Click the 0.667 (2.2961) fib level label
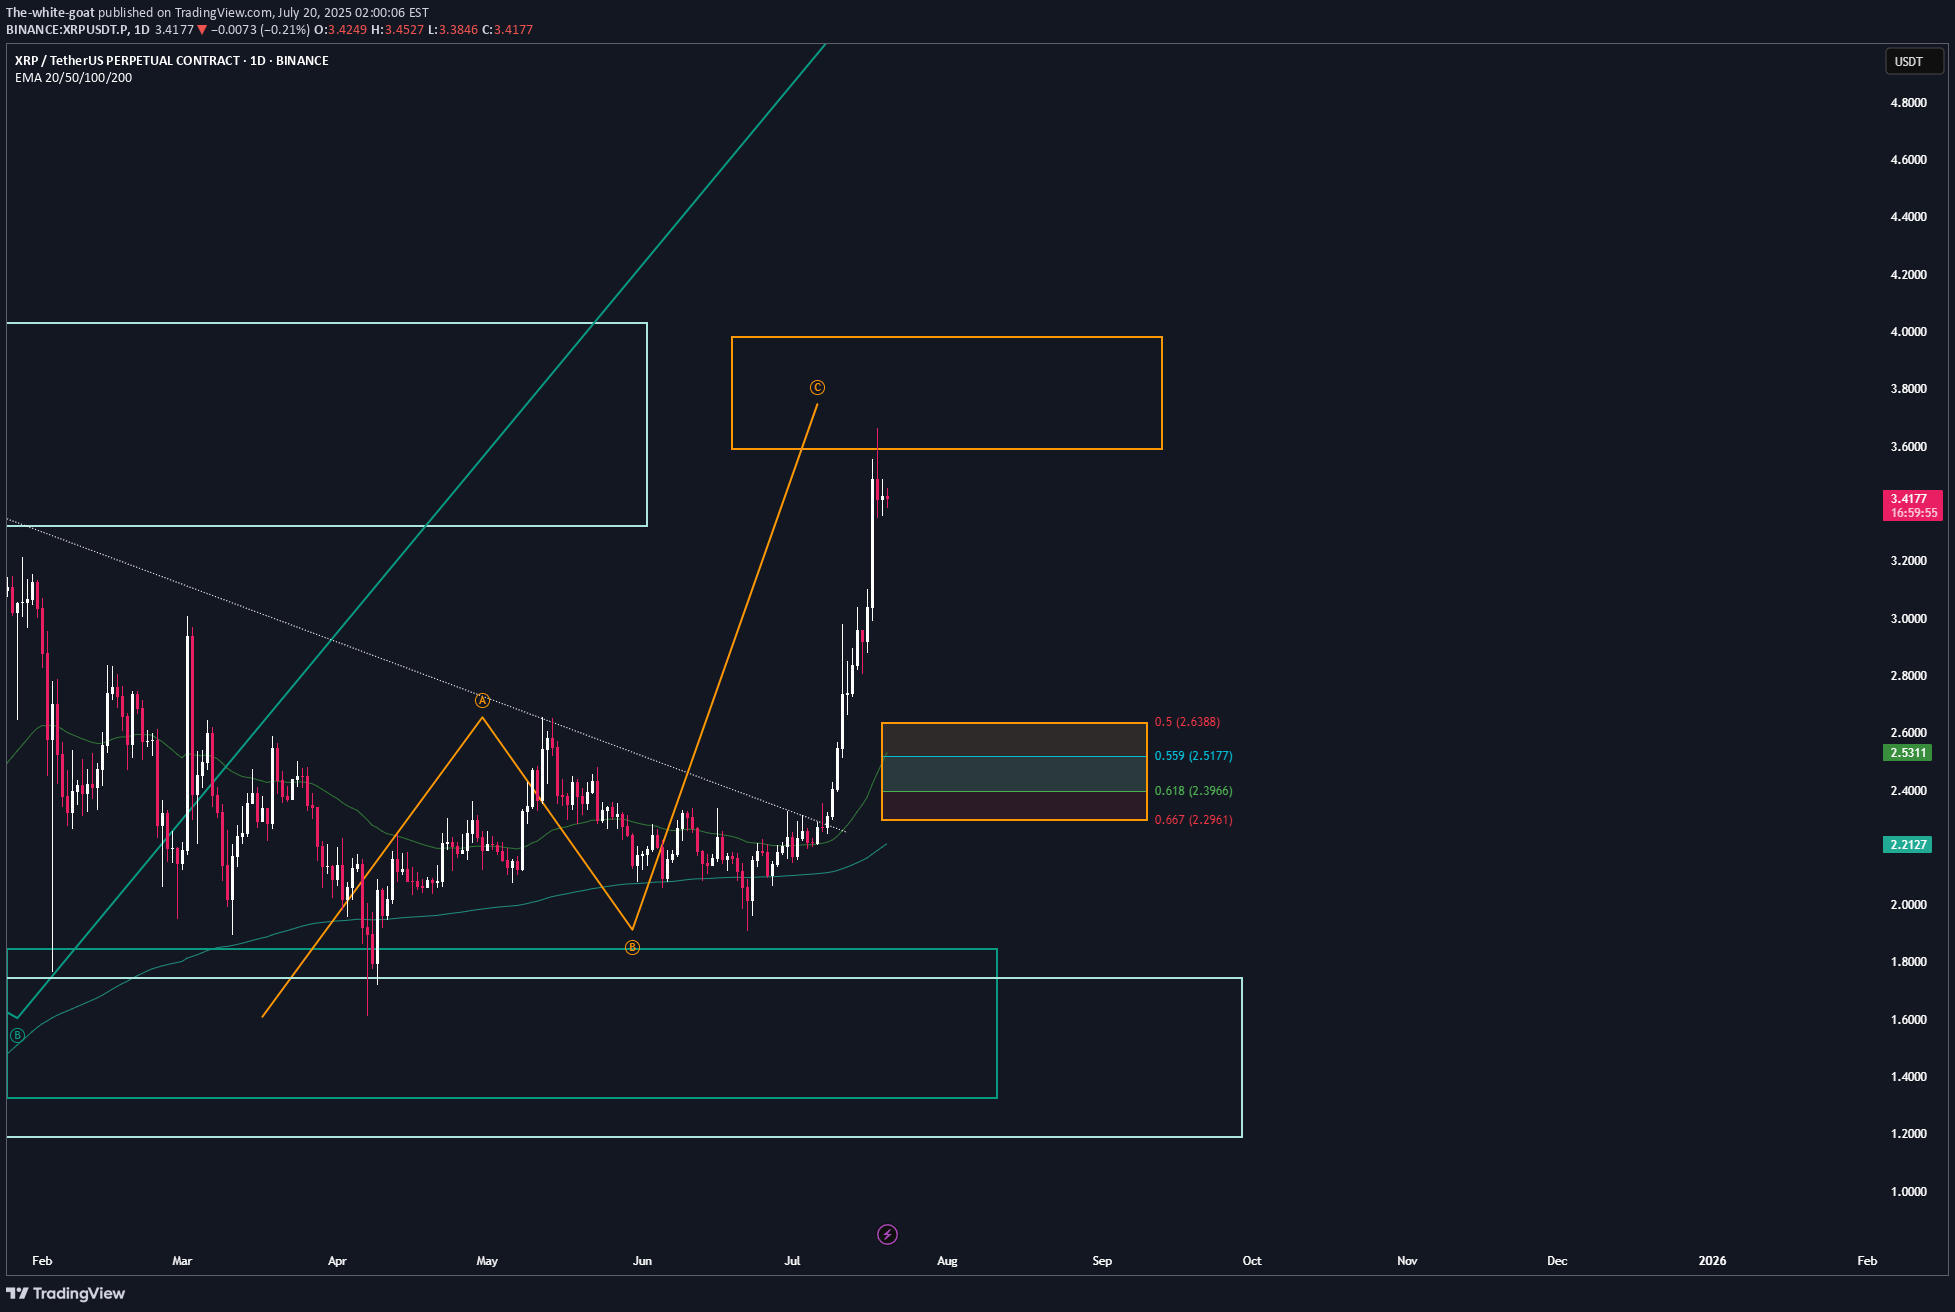1955x1312 pixels. [1193, 820]
